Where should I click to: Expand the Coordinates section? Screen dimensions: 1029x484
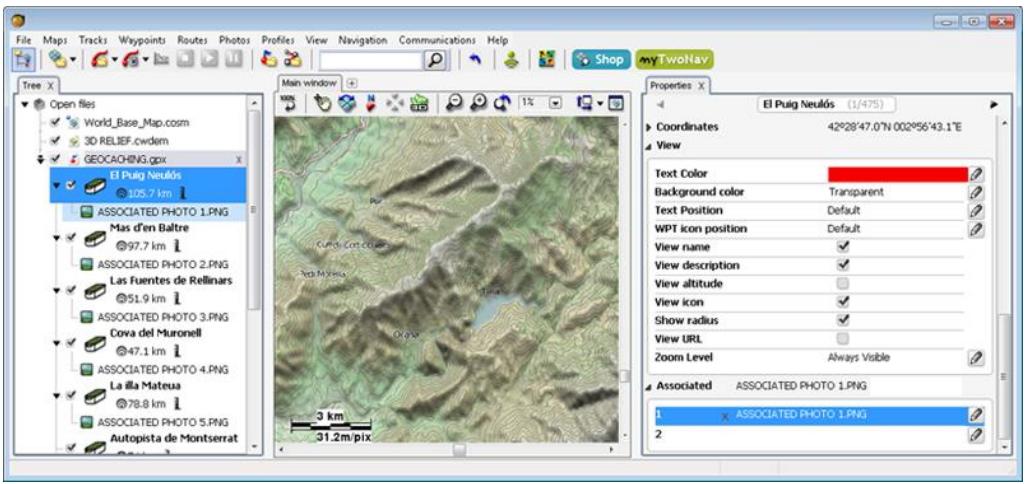647,127
